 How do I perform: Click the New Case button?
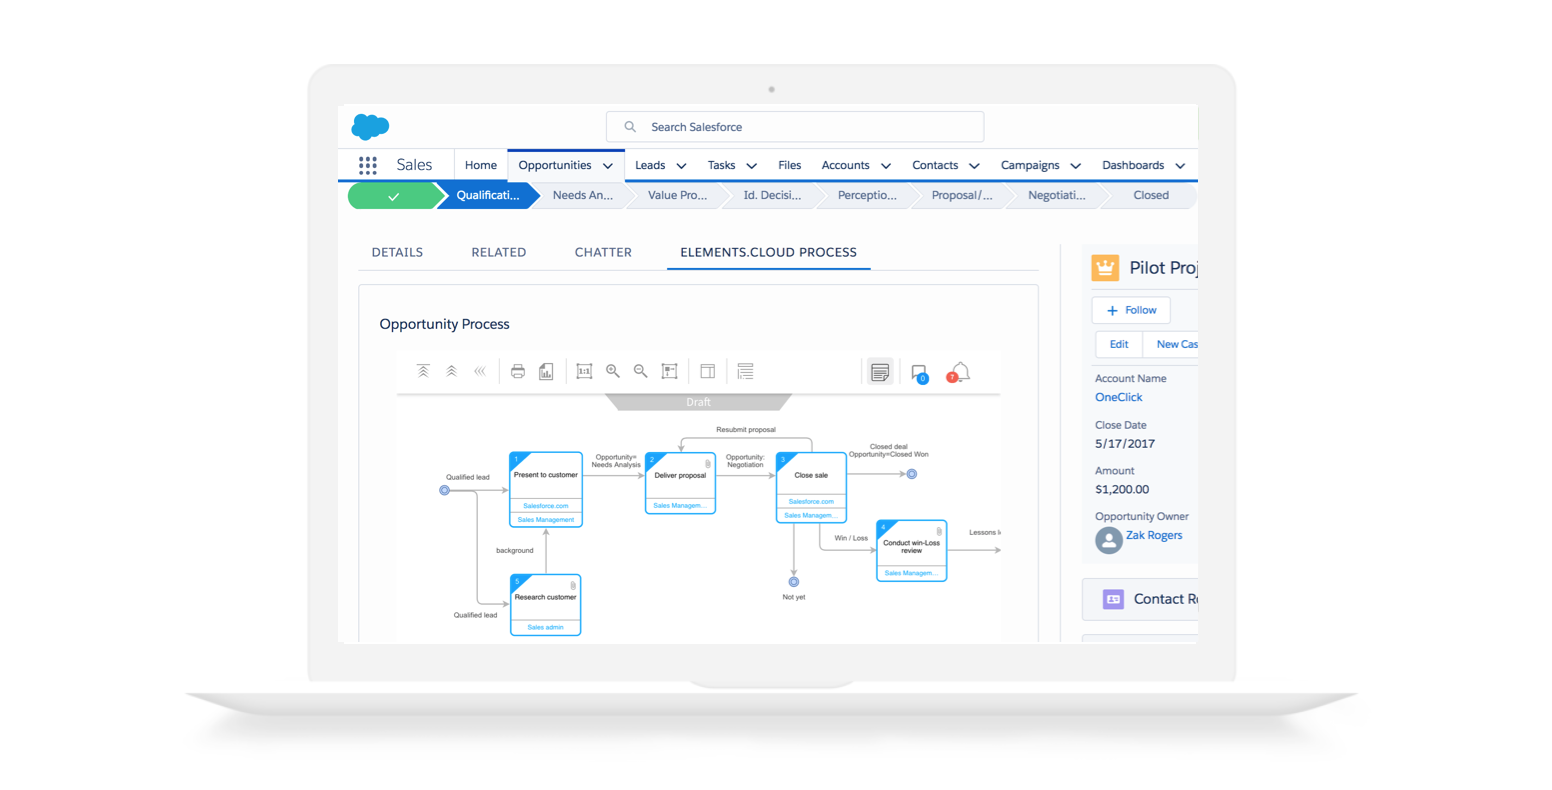pyautogui.click(x=1171, y=344)
